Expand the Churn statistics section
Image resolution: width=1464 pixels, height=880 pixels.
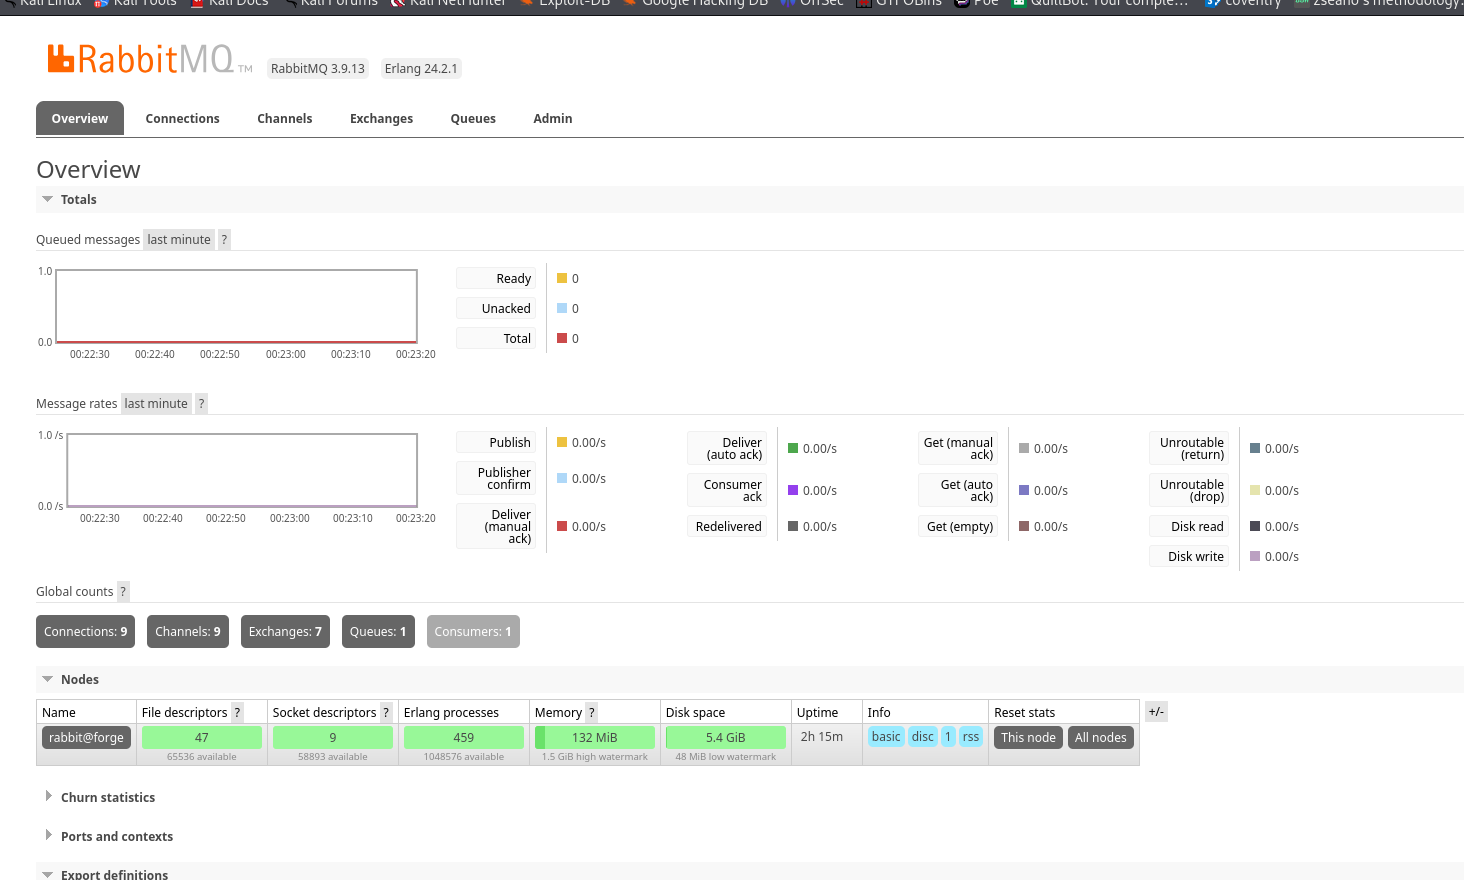point(107,798)
